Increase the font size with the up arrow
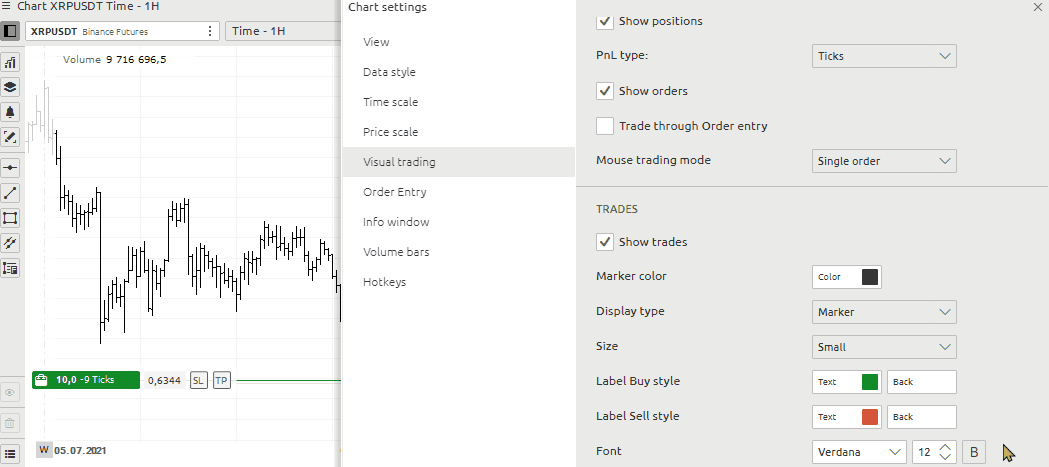 coord(945,447)
